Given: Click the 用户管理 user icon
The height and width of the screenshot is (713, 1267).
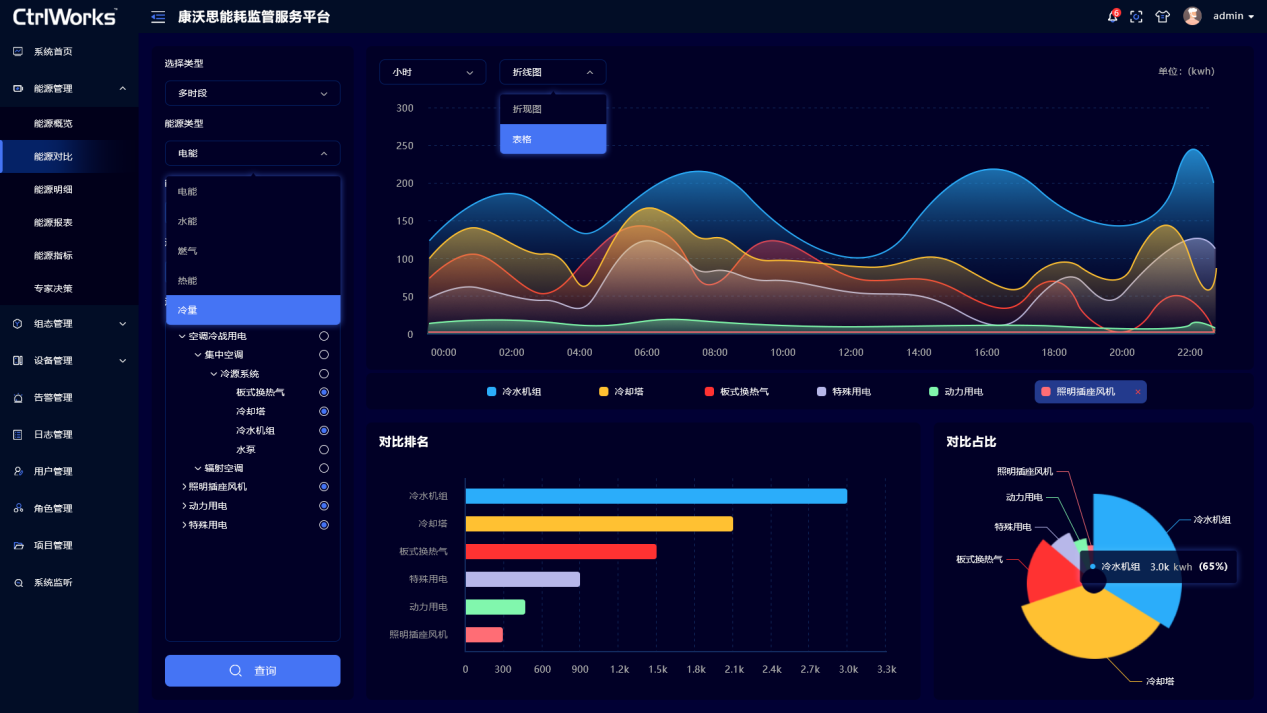Looking at the screenshot, I should pyautogui.click(x=18, y=471).
